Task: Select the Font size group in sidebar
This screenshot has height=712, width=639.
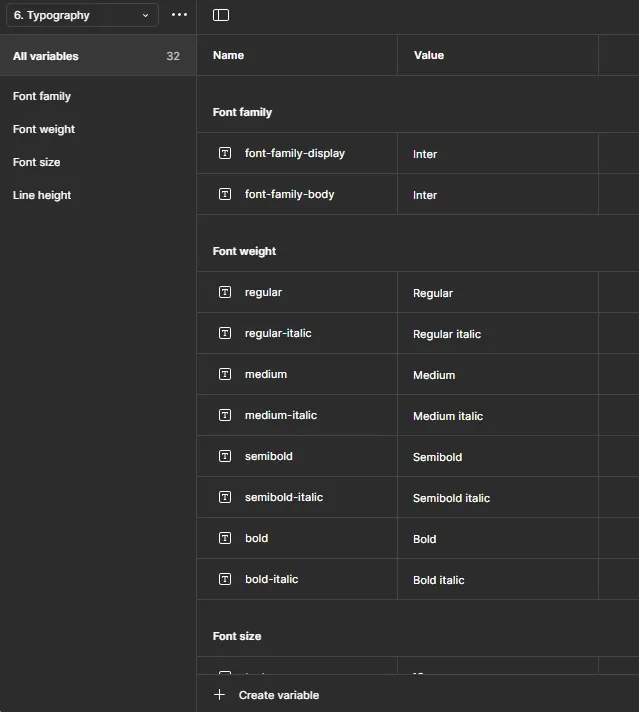Action: point(36,162)
